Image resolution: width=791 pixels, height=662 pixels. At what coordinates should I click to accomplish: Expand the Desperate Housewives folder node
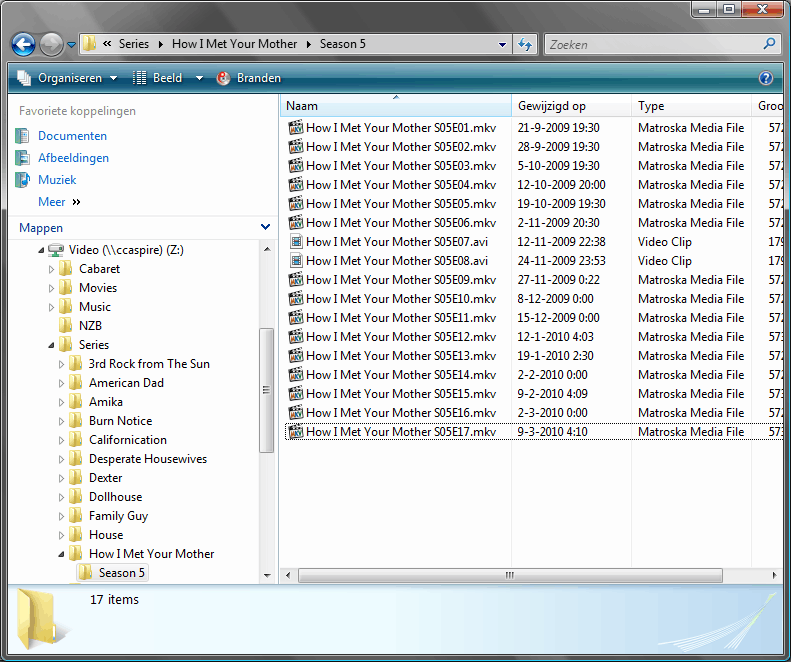tap(61, 460)
